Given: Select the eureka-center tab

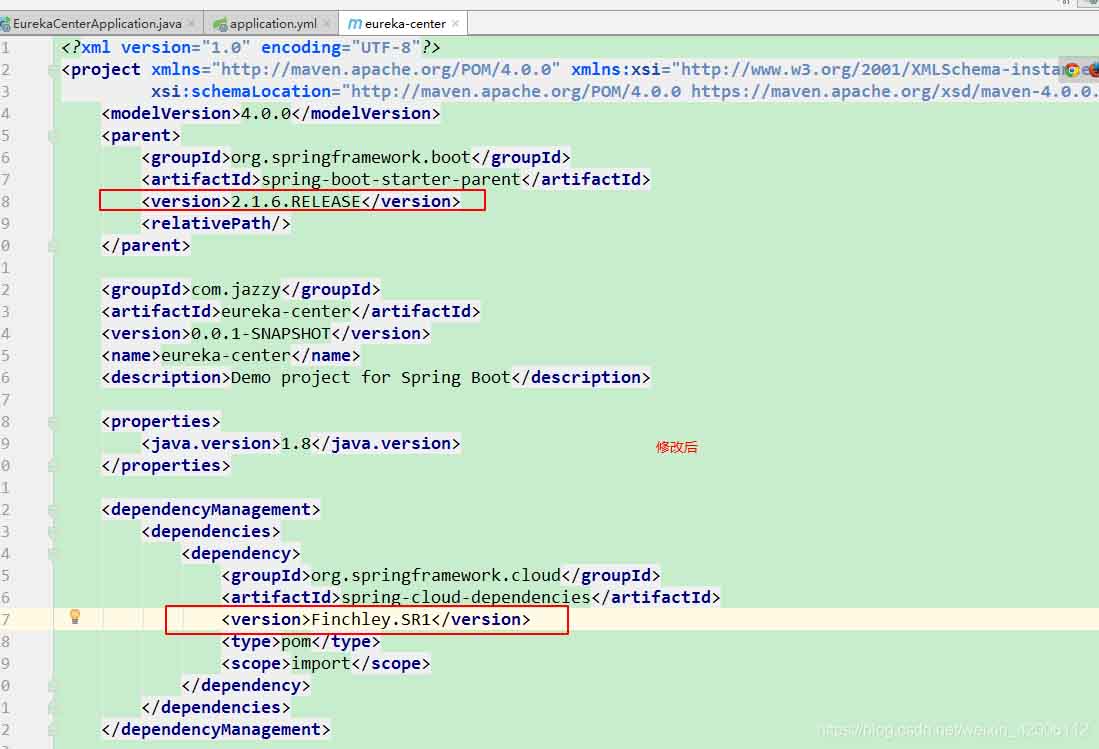Looking at the screenshot, I should point(404,24).
